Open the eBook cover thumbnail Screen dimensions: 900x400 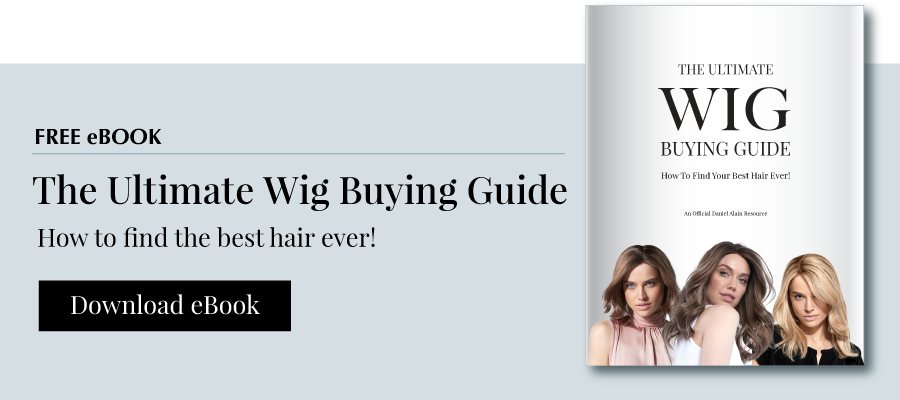(x=724, y=185)
